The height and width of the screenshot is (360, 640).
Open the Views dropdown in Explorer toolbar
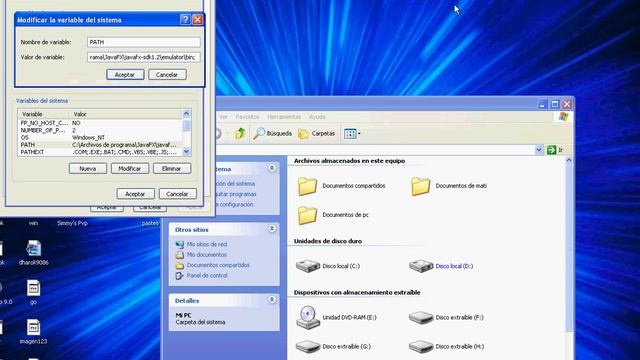(352, 133)
